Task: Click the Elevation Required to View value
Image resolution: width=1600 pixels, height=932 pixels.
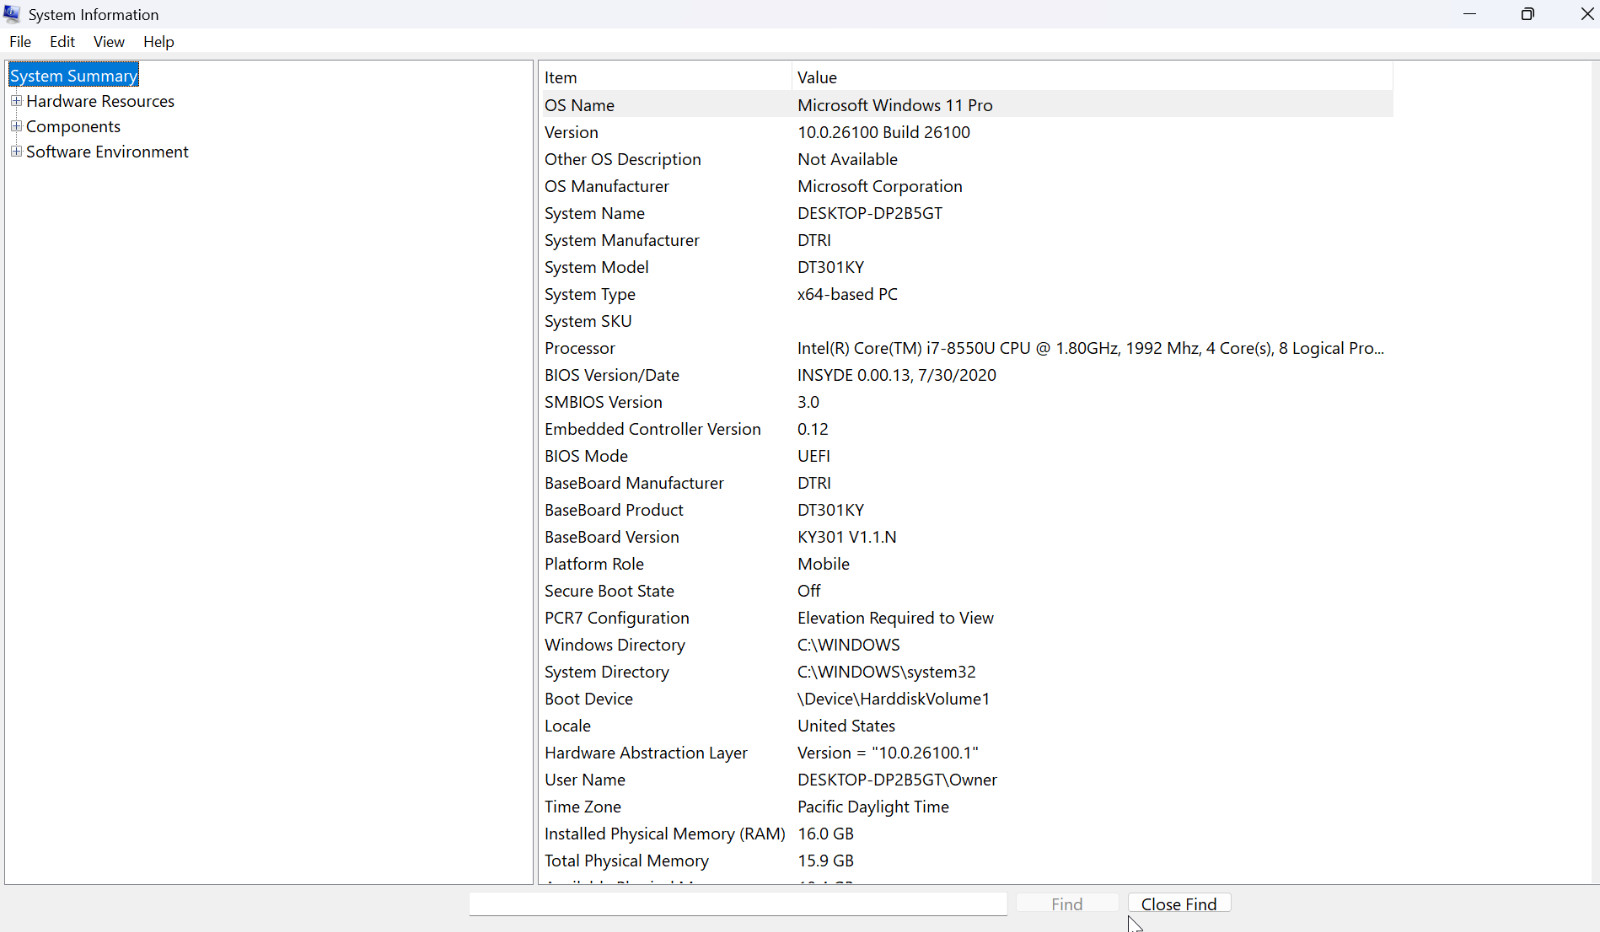Action: tap(896, 618)
